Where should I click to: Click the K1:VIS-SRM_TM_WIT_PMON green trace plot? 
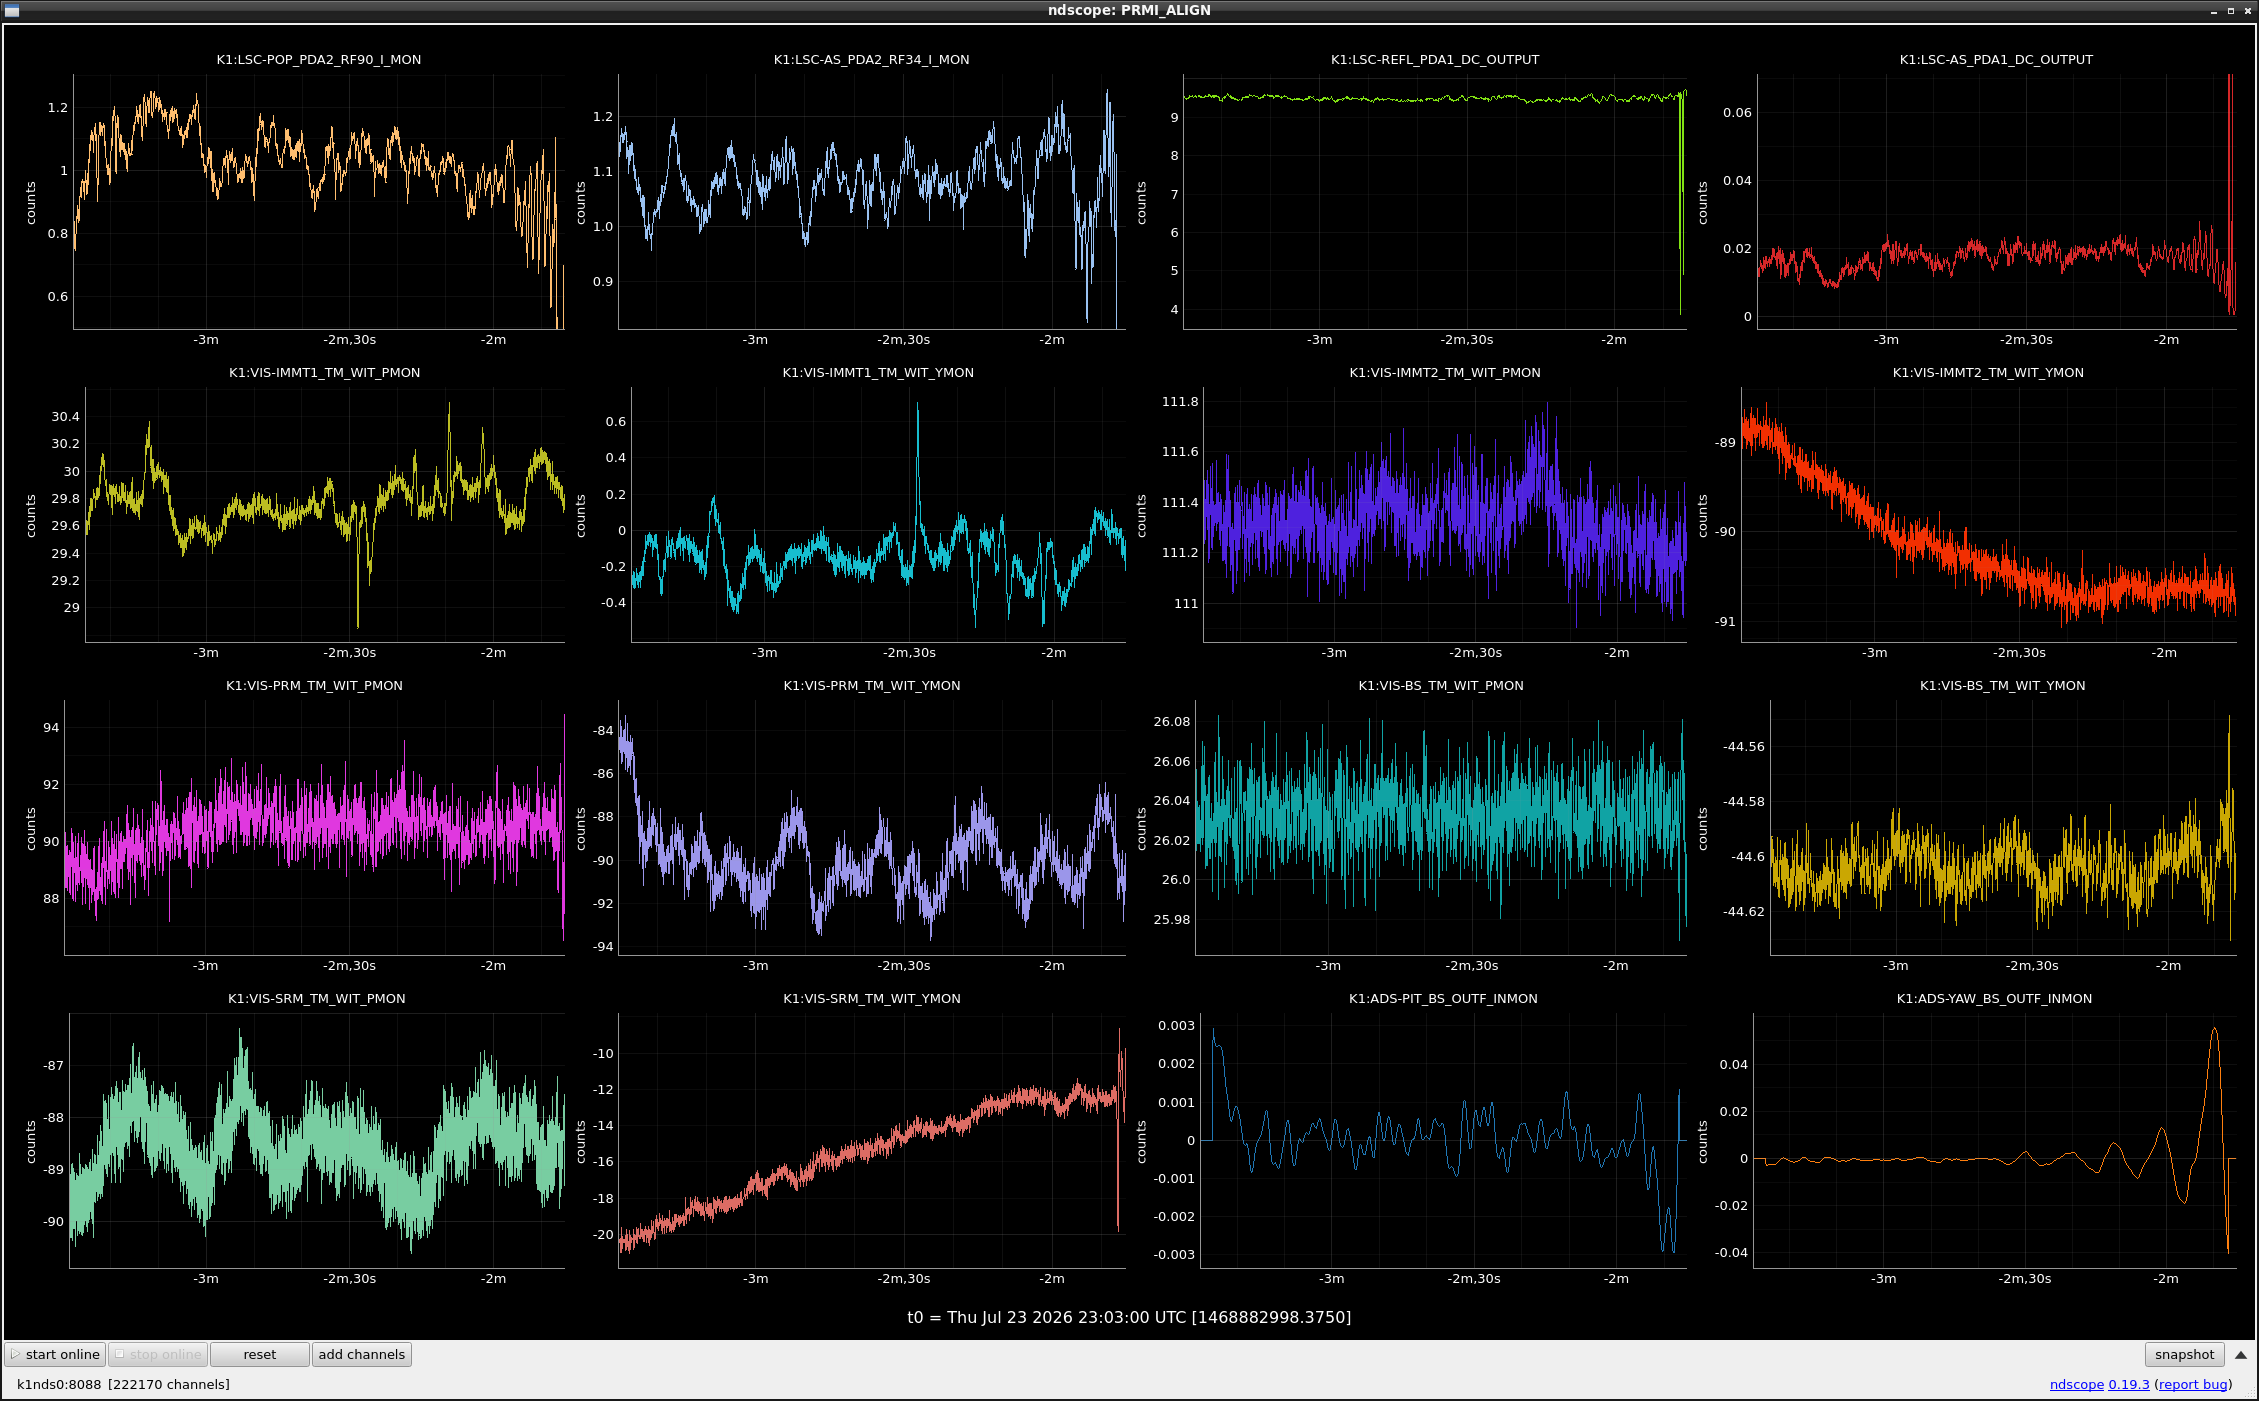tap(317, 1140)
